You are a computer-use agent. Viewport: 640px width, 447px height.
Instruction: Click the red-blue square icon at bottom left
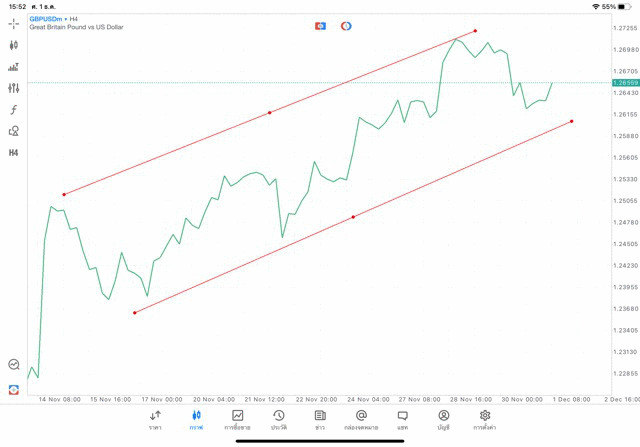[x=13, y=389]
